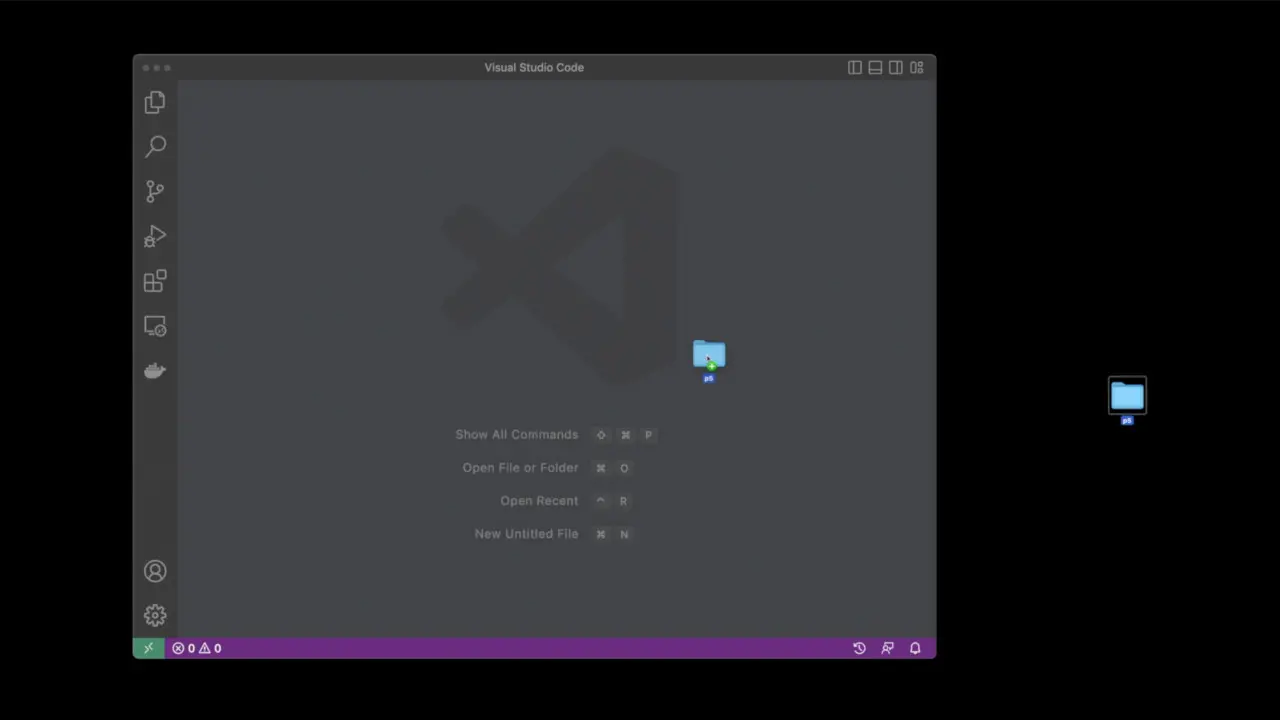1280x720 pixels.
Task: Open the Docker view in activity bar
Action: (155, 371)
